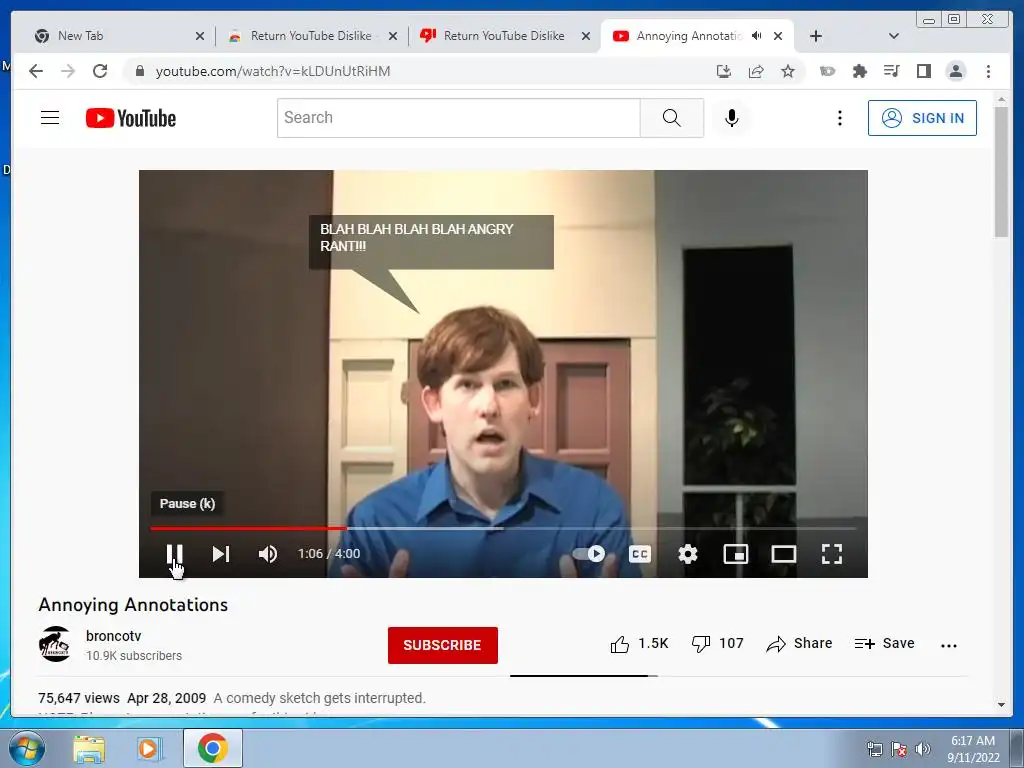This screenshot has height=768, width=1024.
Task: Enable miniplayer mode
Action: (736, 554)
